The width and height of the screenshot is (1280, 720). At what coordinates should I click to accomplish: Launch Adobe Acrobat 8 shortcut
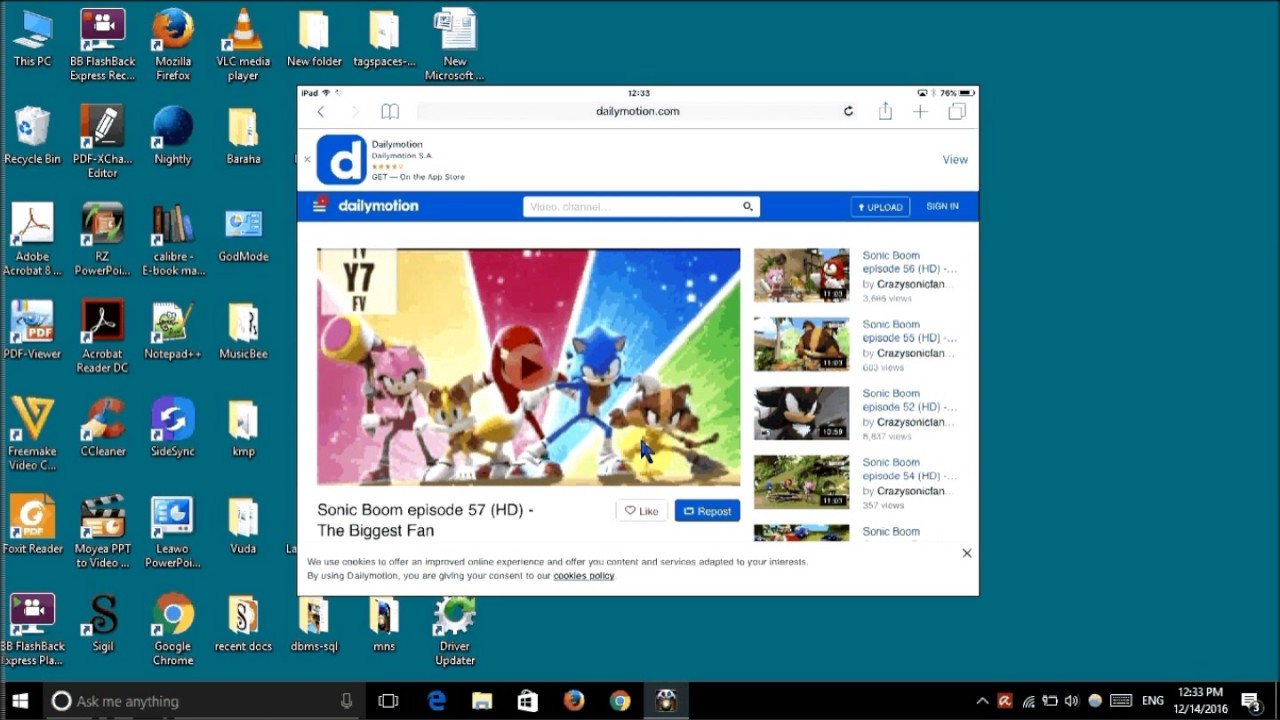coord(32,240)
